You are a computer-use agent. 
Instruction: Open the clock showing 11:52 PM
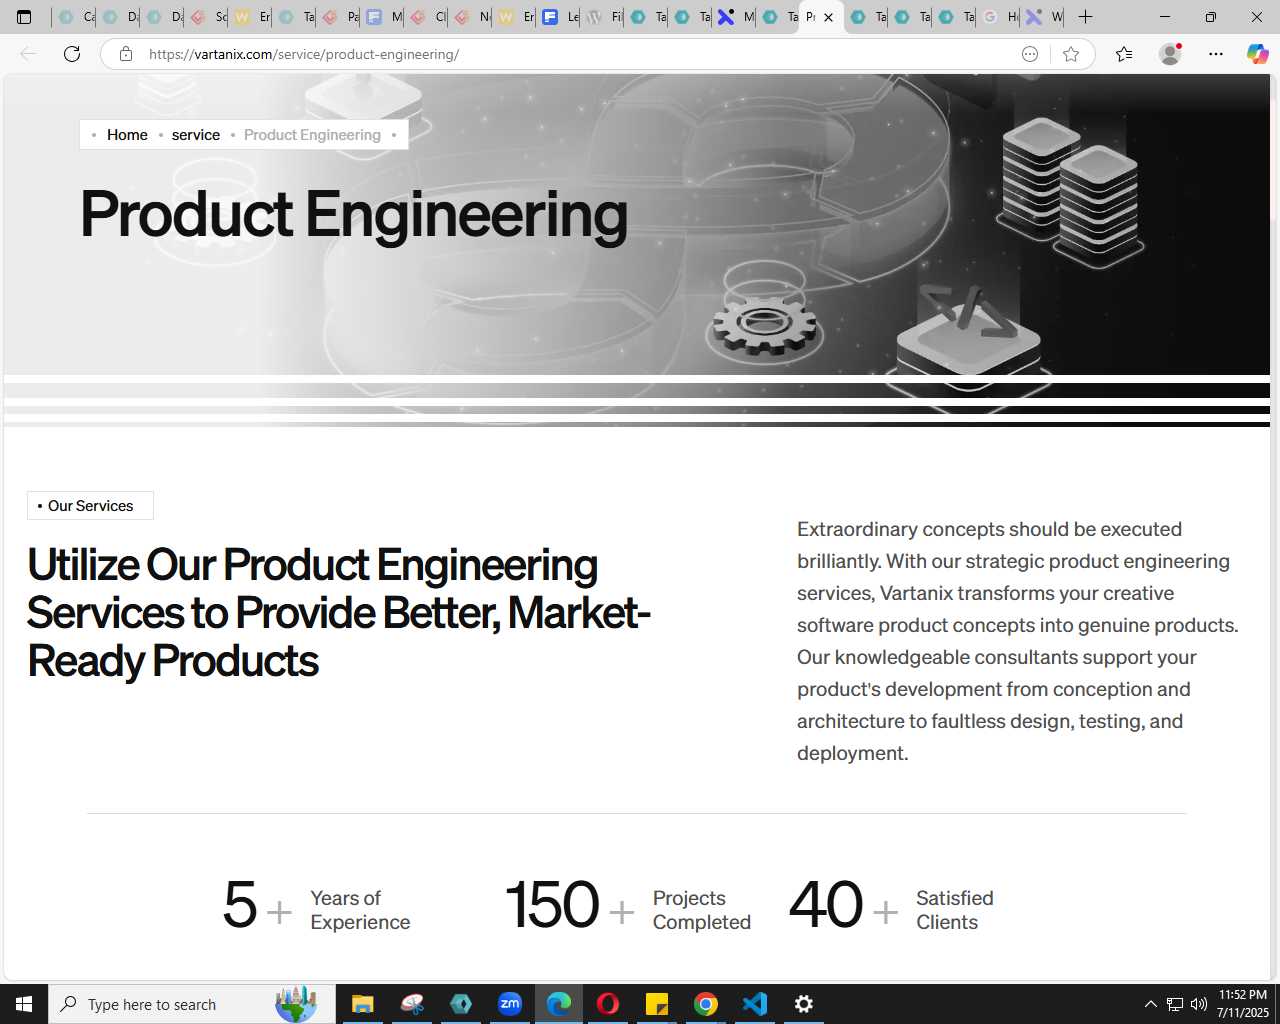1243,1004
